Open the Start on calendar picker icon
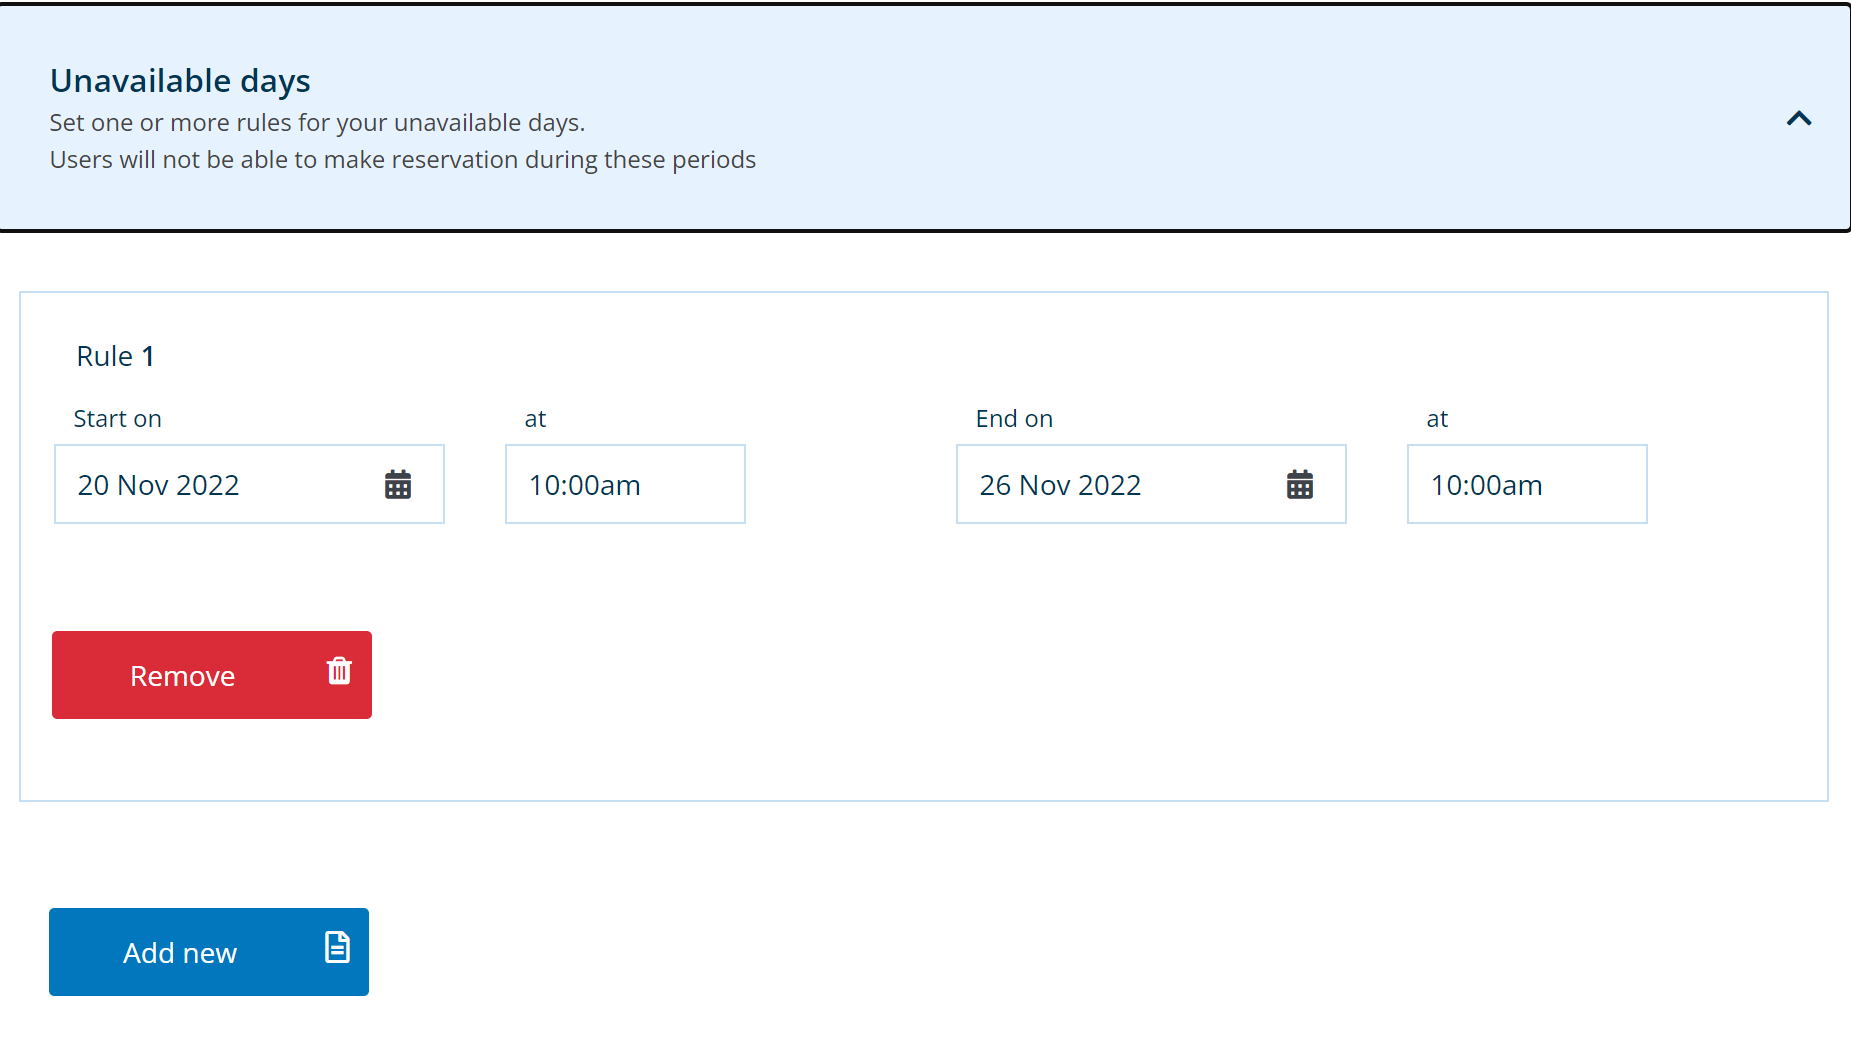This screenshot has height=1048, width=1851. click(398, 485)
